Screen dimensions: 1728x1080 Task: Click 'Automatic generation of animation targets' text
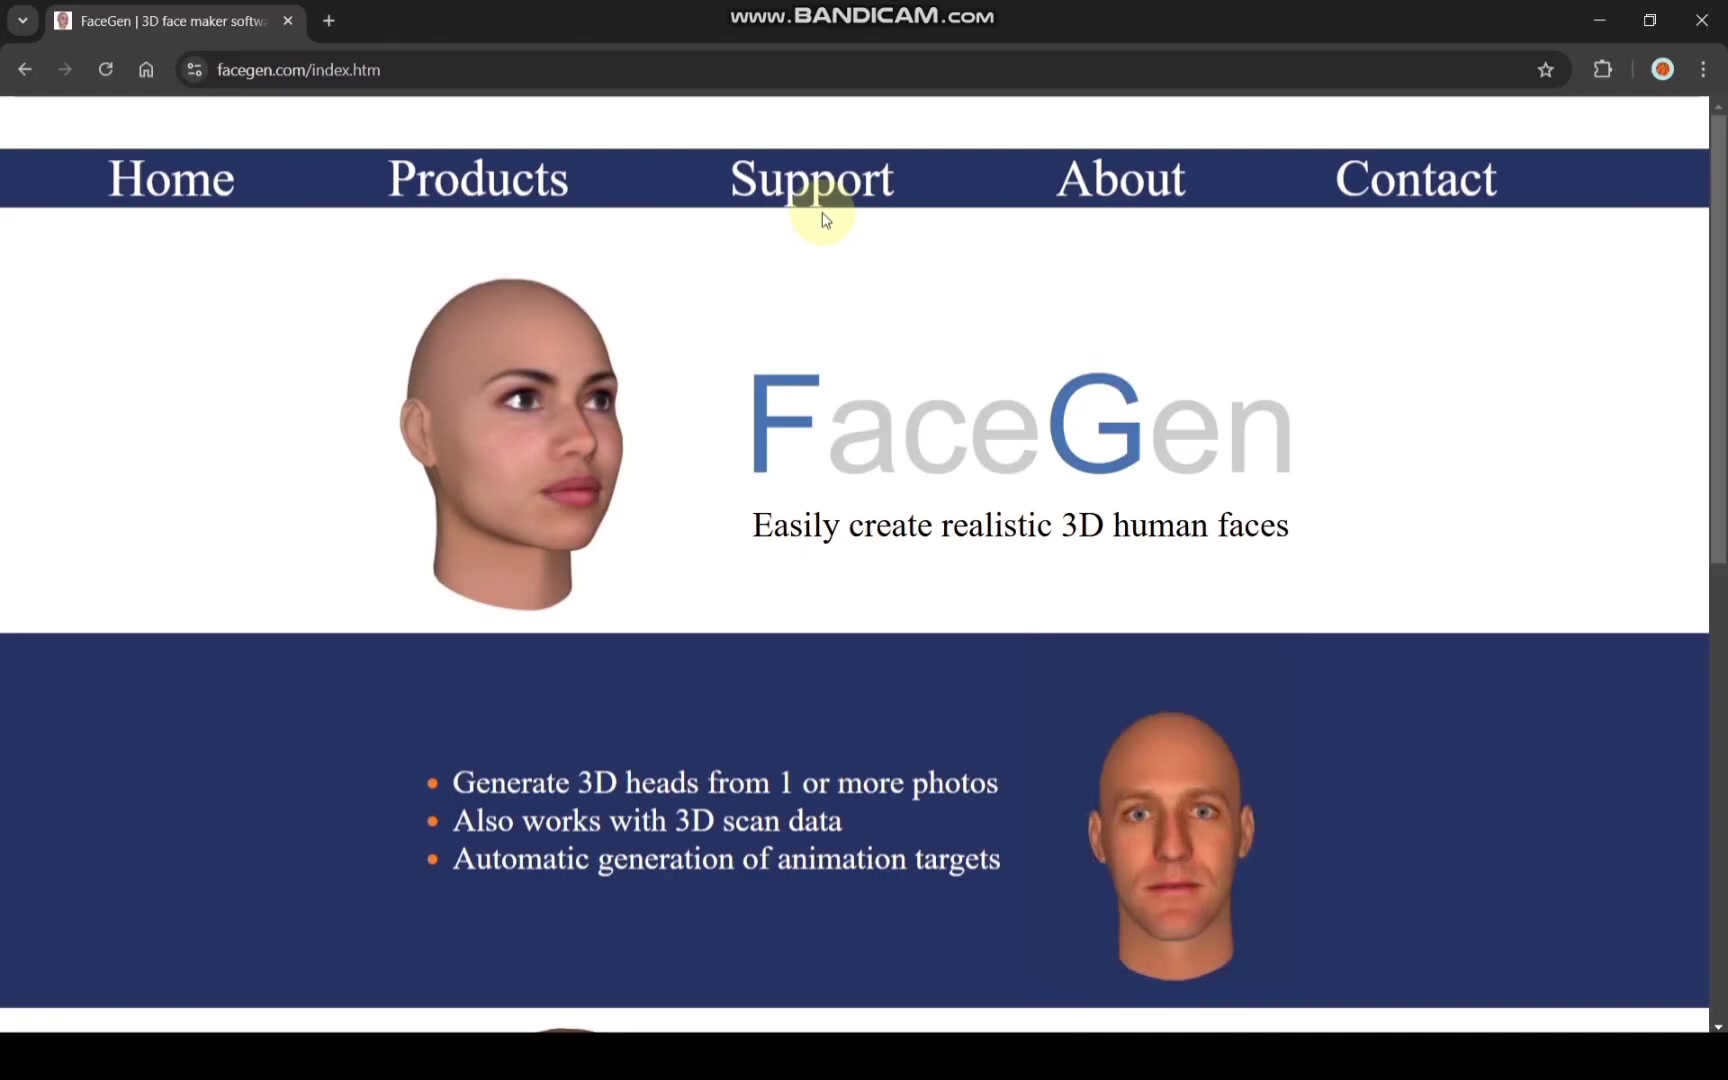pos(726,859)
